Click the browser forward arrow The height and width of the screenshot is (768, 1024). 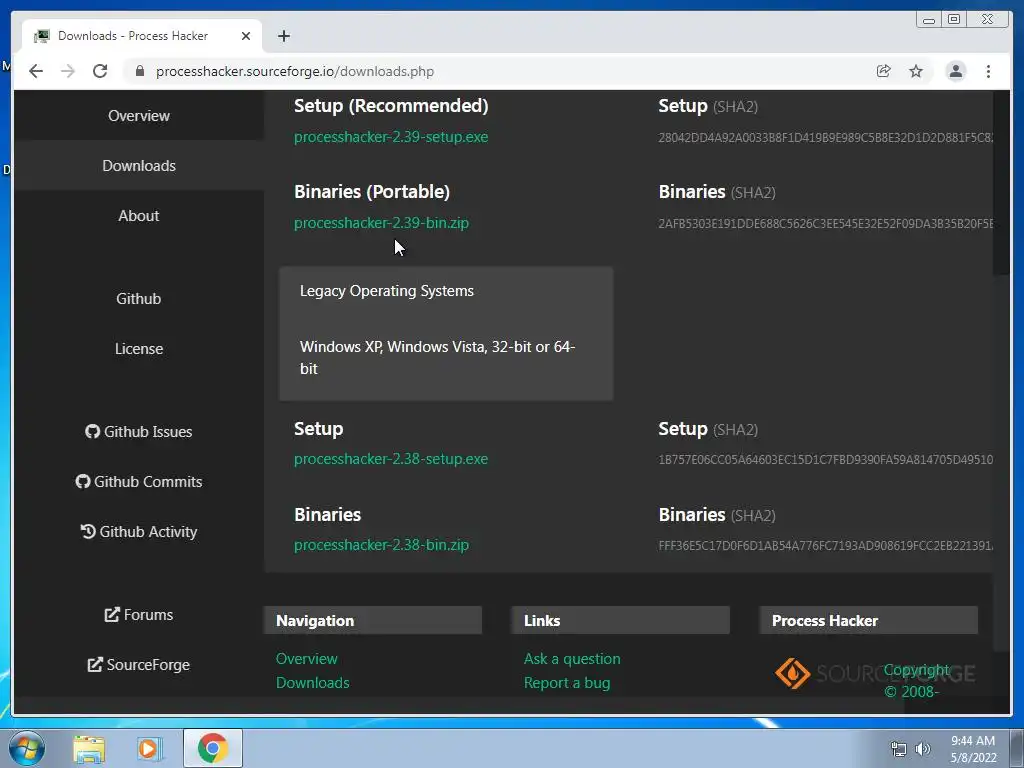[68, 71]
